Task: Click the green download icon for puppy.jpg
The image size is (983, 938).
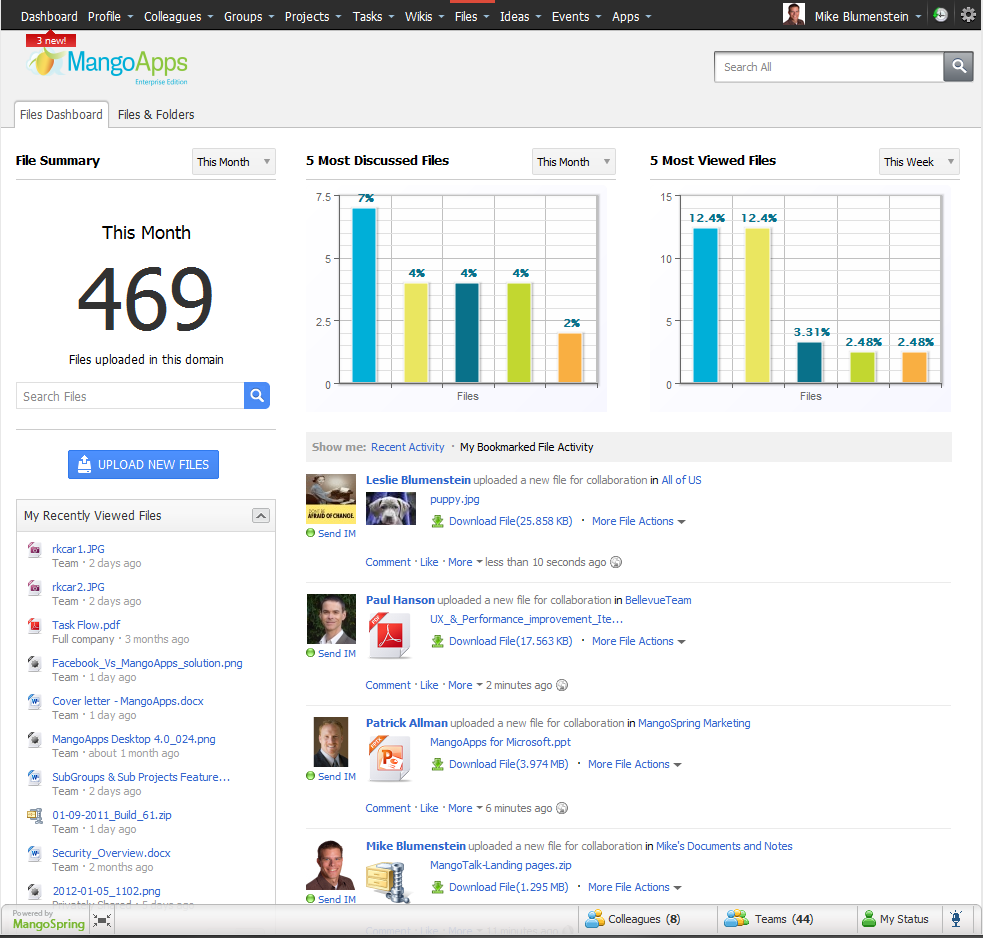Action: point(438,521)
